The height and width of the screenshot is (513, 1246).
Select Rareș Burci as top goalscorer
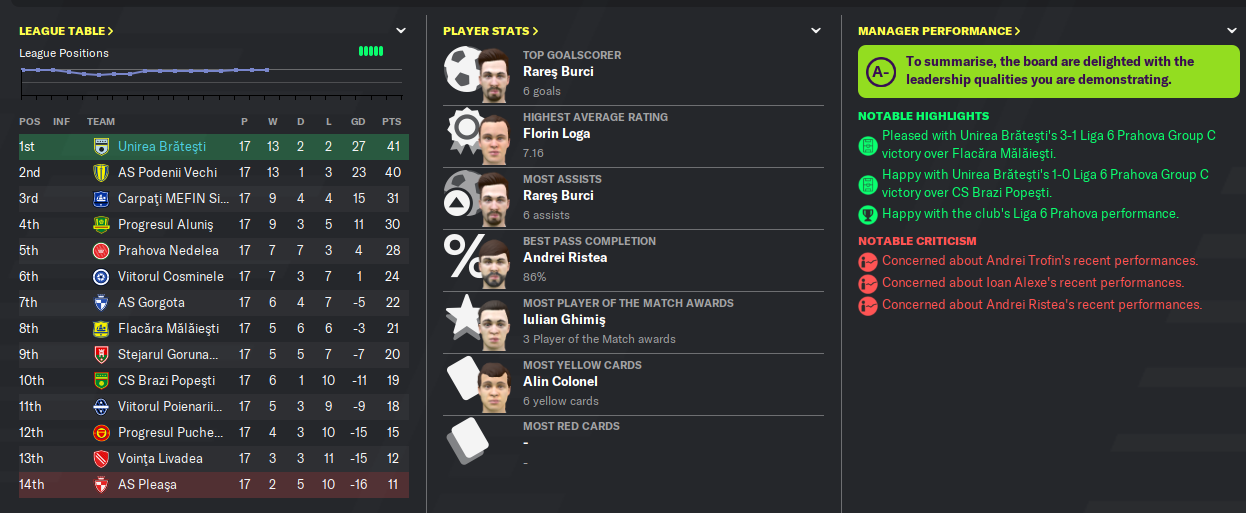(x=558, y=71)
